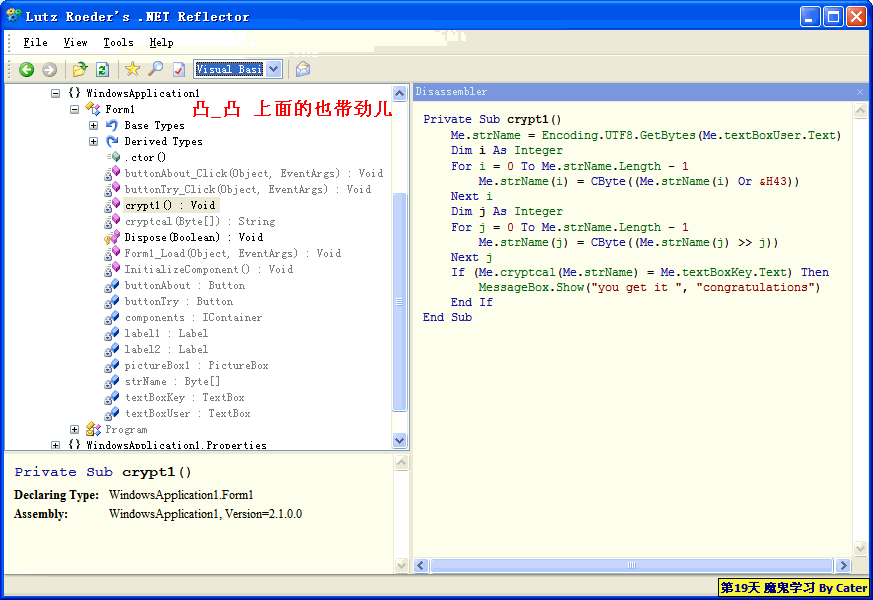Open the Tools menu
The width and height of the screenshot is (873, 600).
pos(118,42)
